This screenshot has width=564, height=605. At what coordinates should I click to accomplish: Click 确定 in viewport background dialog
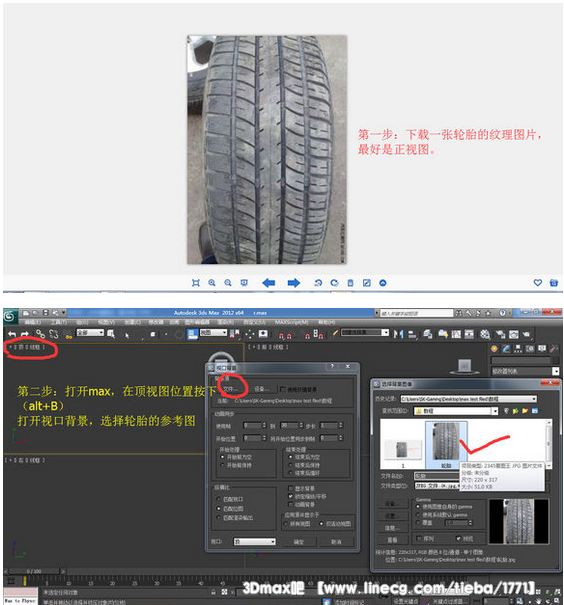click(299, 542)
